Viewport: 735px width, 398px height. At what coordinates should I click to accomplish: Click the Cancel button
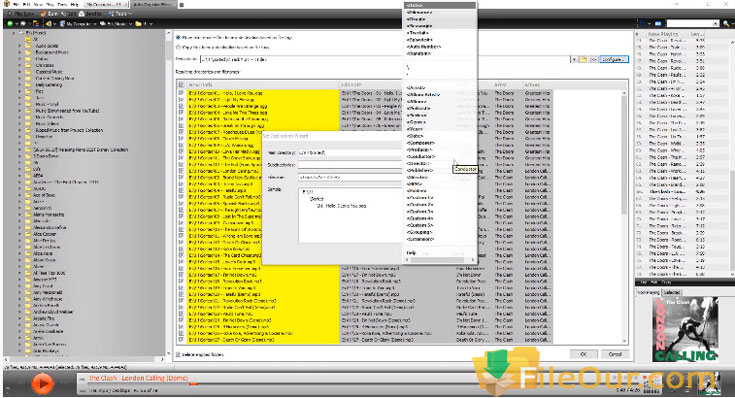615,354
